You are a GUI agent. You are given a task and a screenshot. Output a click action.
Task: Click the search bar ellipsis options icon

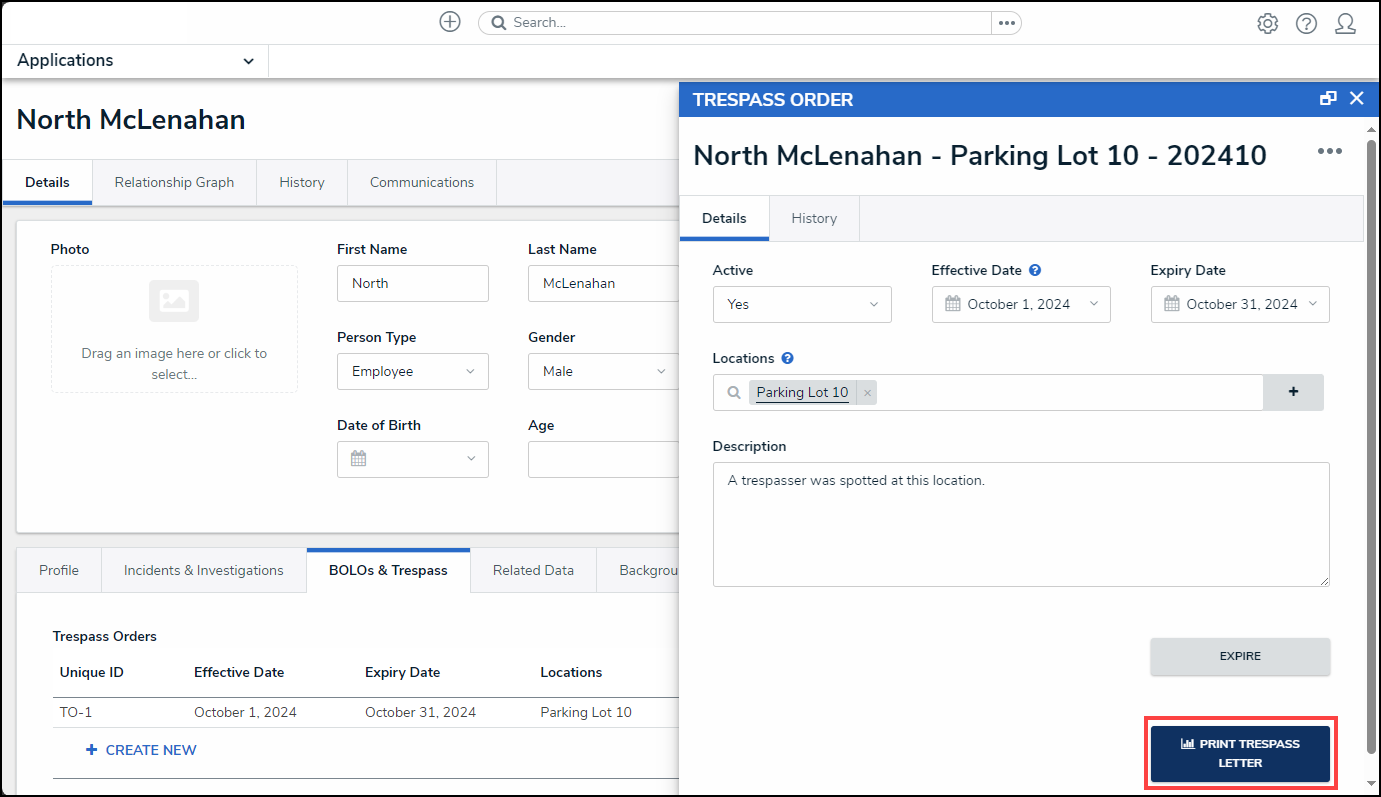tap(1006, 23)
